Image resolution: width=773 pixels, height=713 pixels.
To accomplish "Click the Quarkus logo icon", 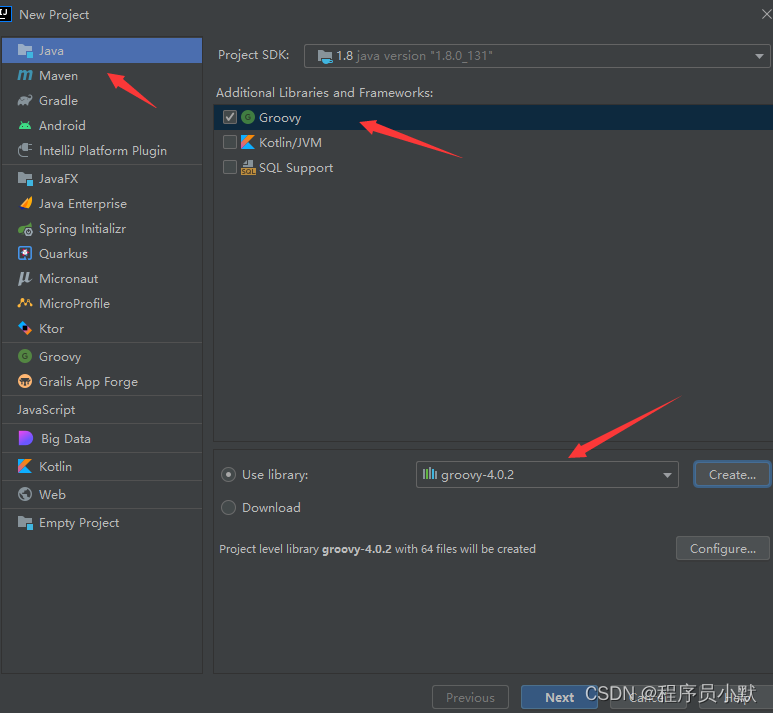I will coord(25,253).
